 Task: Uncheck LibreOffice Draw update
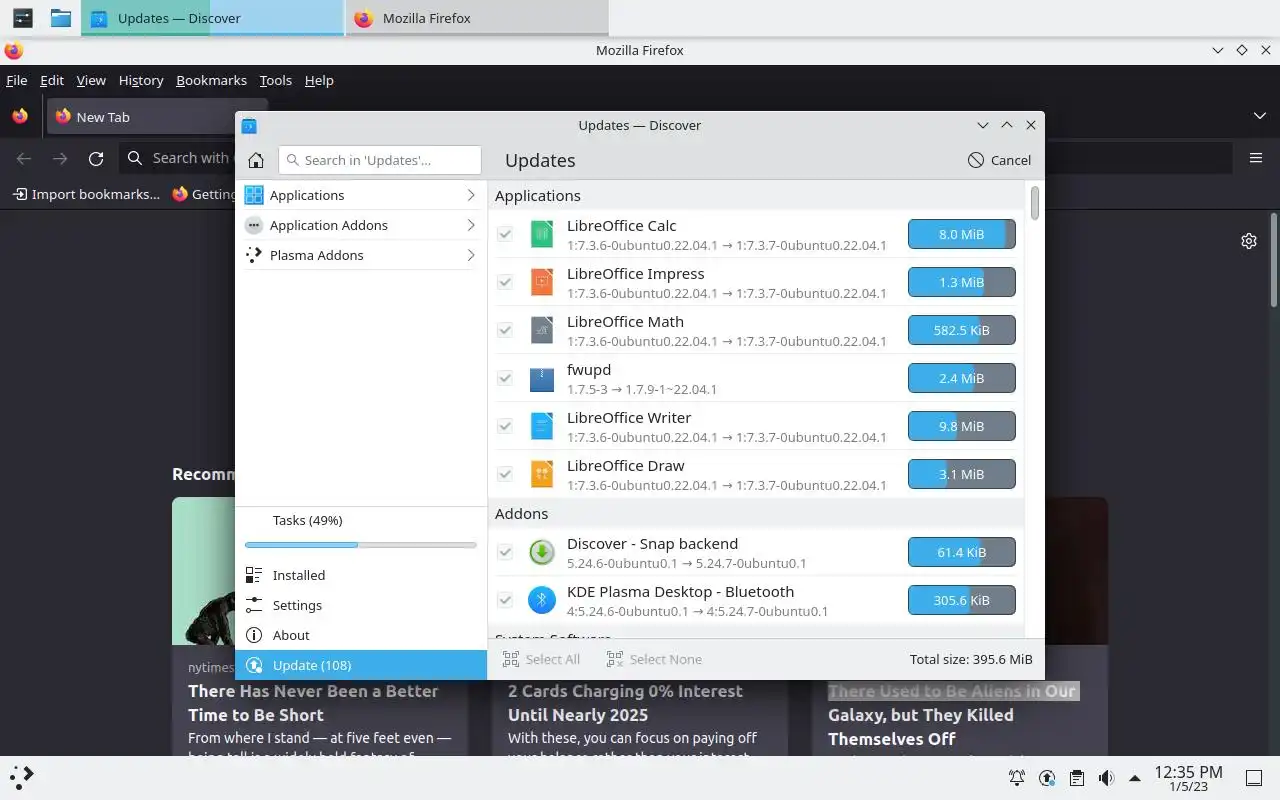(x=505, y=474)
